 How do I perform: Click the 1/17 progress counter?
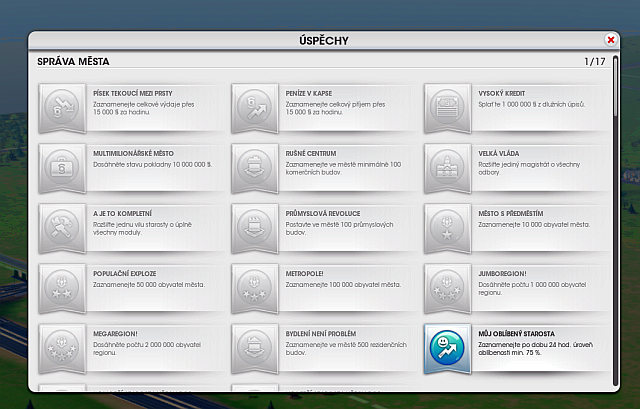(x=595, y=62)
